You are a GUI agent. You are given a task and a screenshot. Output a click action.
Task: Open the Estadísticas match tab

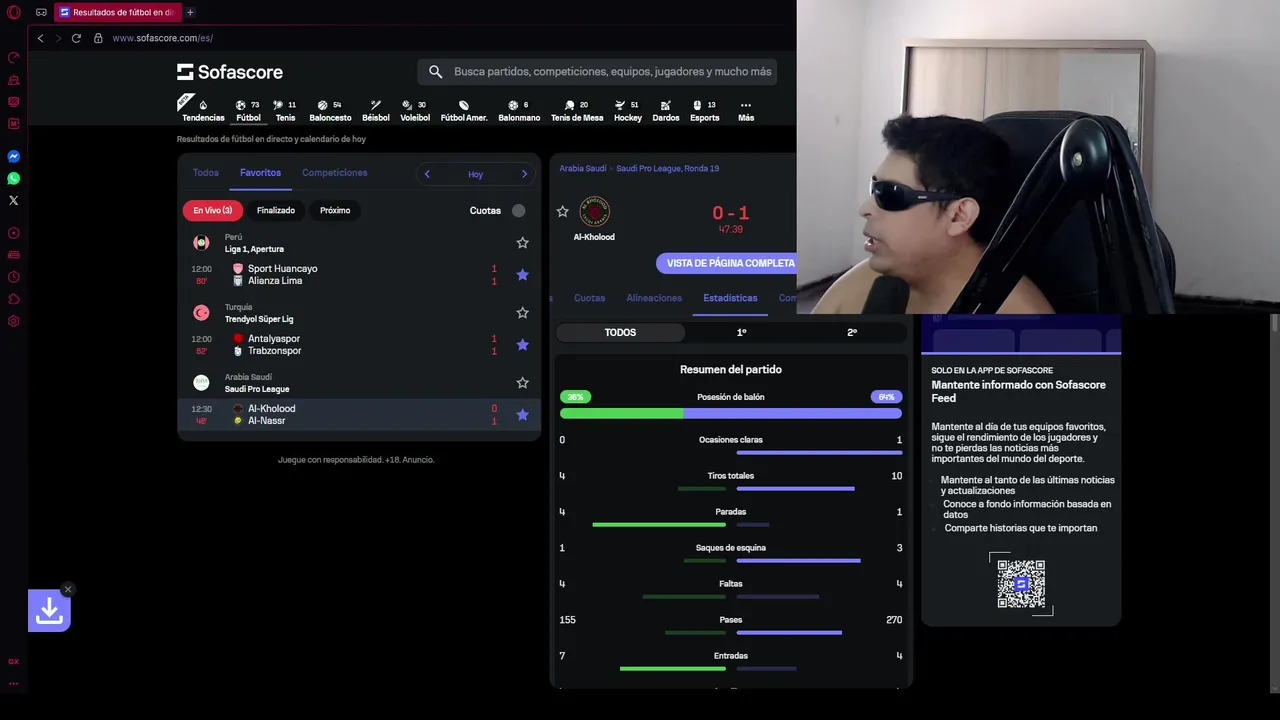coord(730,298)
